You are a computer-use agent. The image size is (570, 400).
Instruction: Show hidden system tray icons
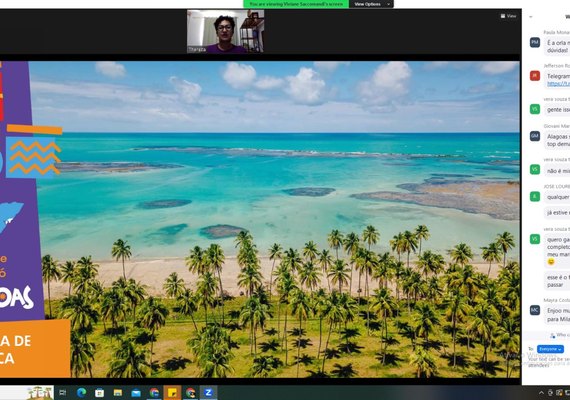click(x=541, y=393)
